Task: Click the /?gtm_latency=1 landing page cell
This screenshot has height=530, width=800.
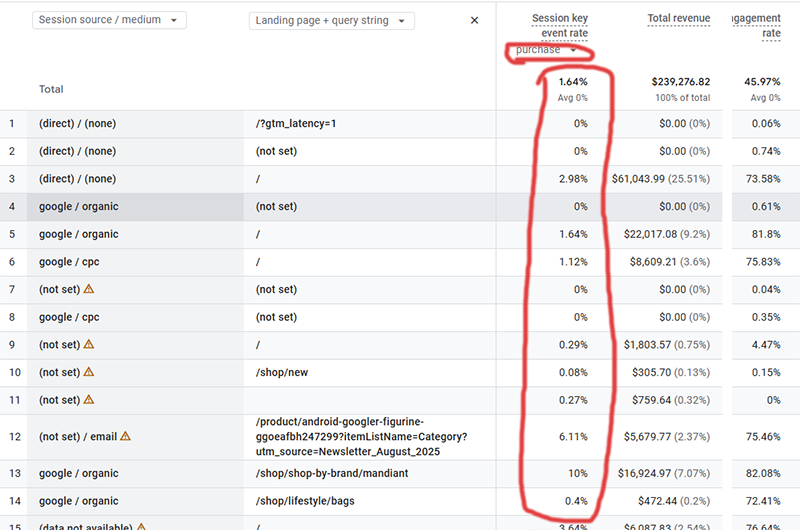Action: pos(296,123)
